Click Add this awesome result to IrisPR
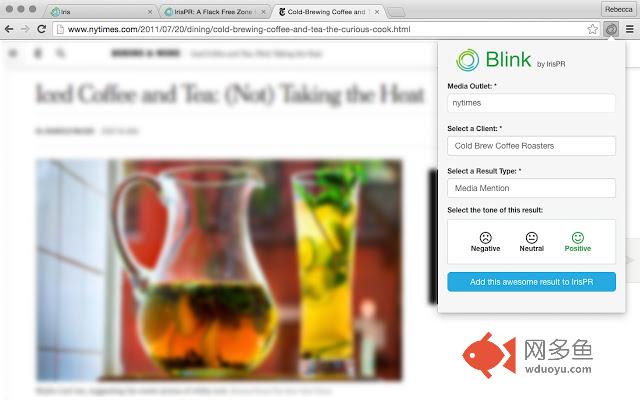The width and height of the screenshot is (640, 400). click(x=531, y=282)
